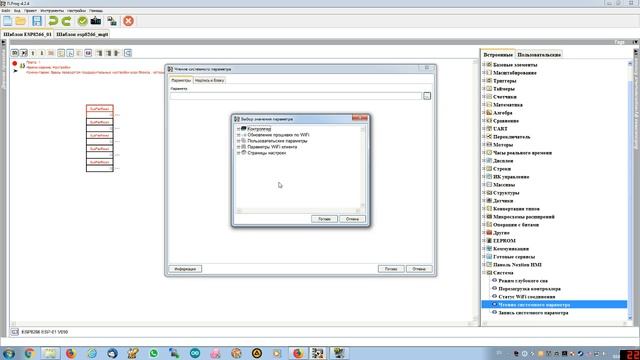Click Готово in the system parameter dialog
The width and height of the screenshot is (640, 360).
point(391,269)
